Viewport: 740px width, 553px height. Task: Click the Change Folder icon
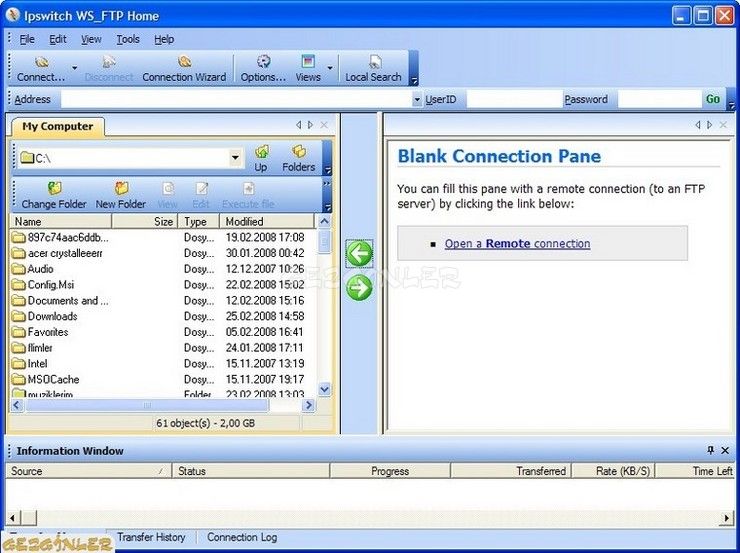54,195
